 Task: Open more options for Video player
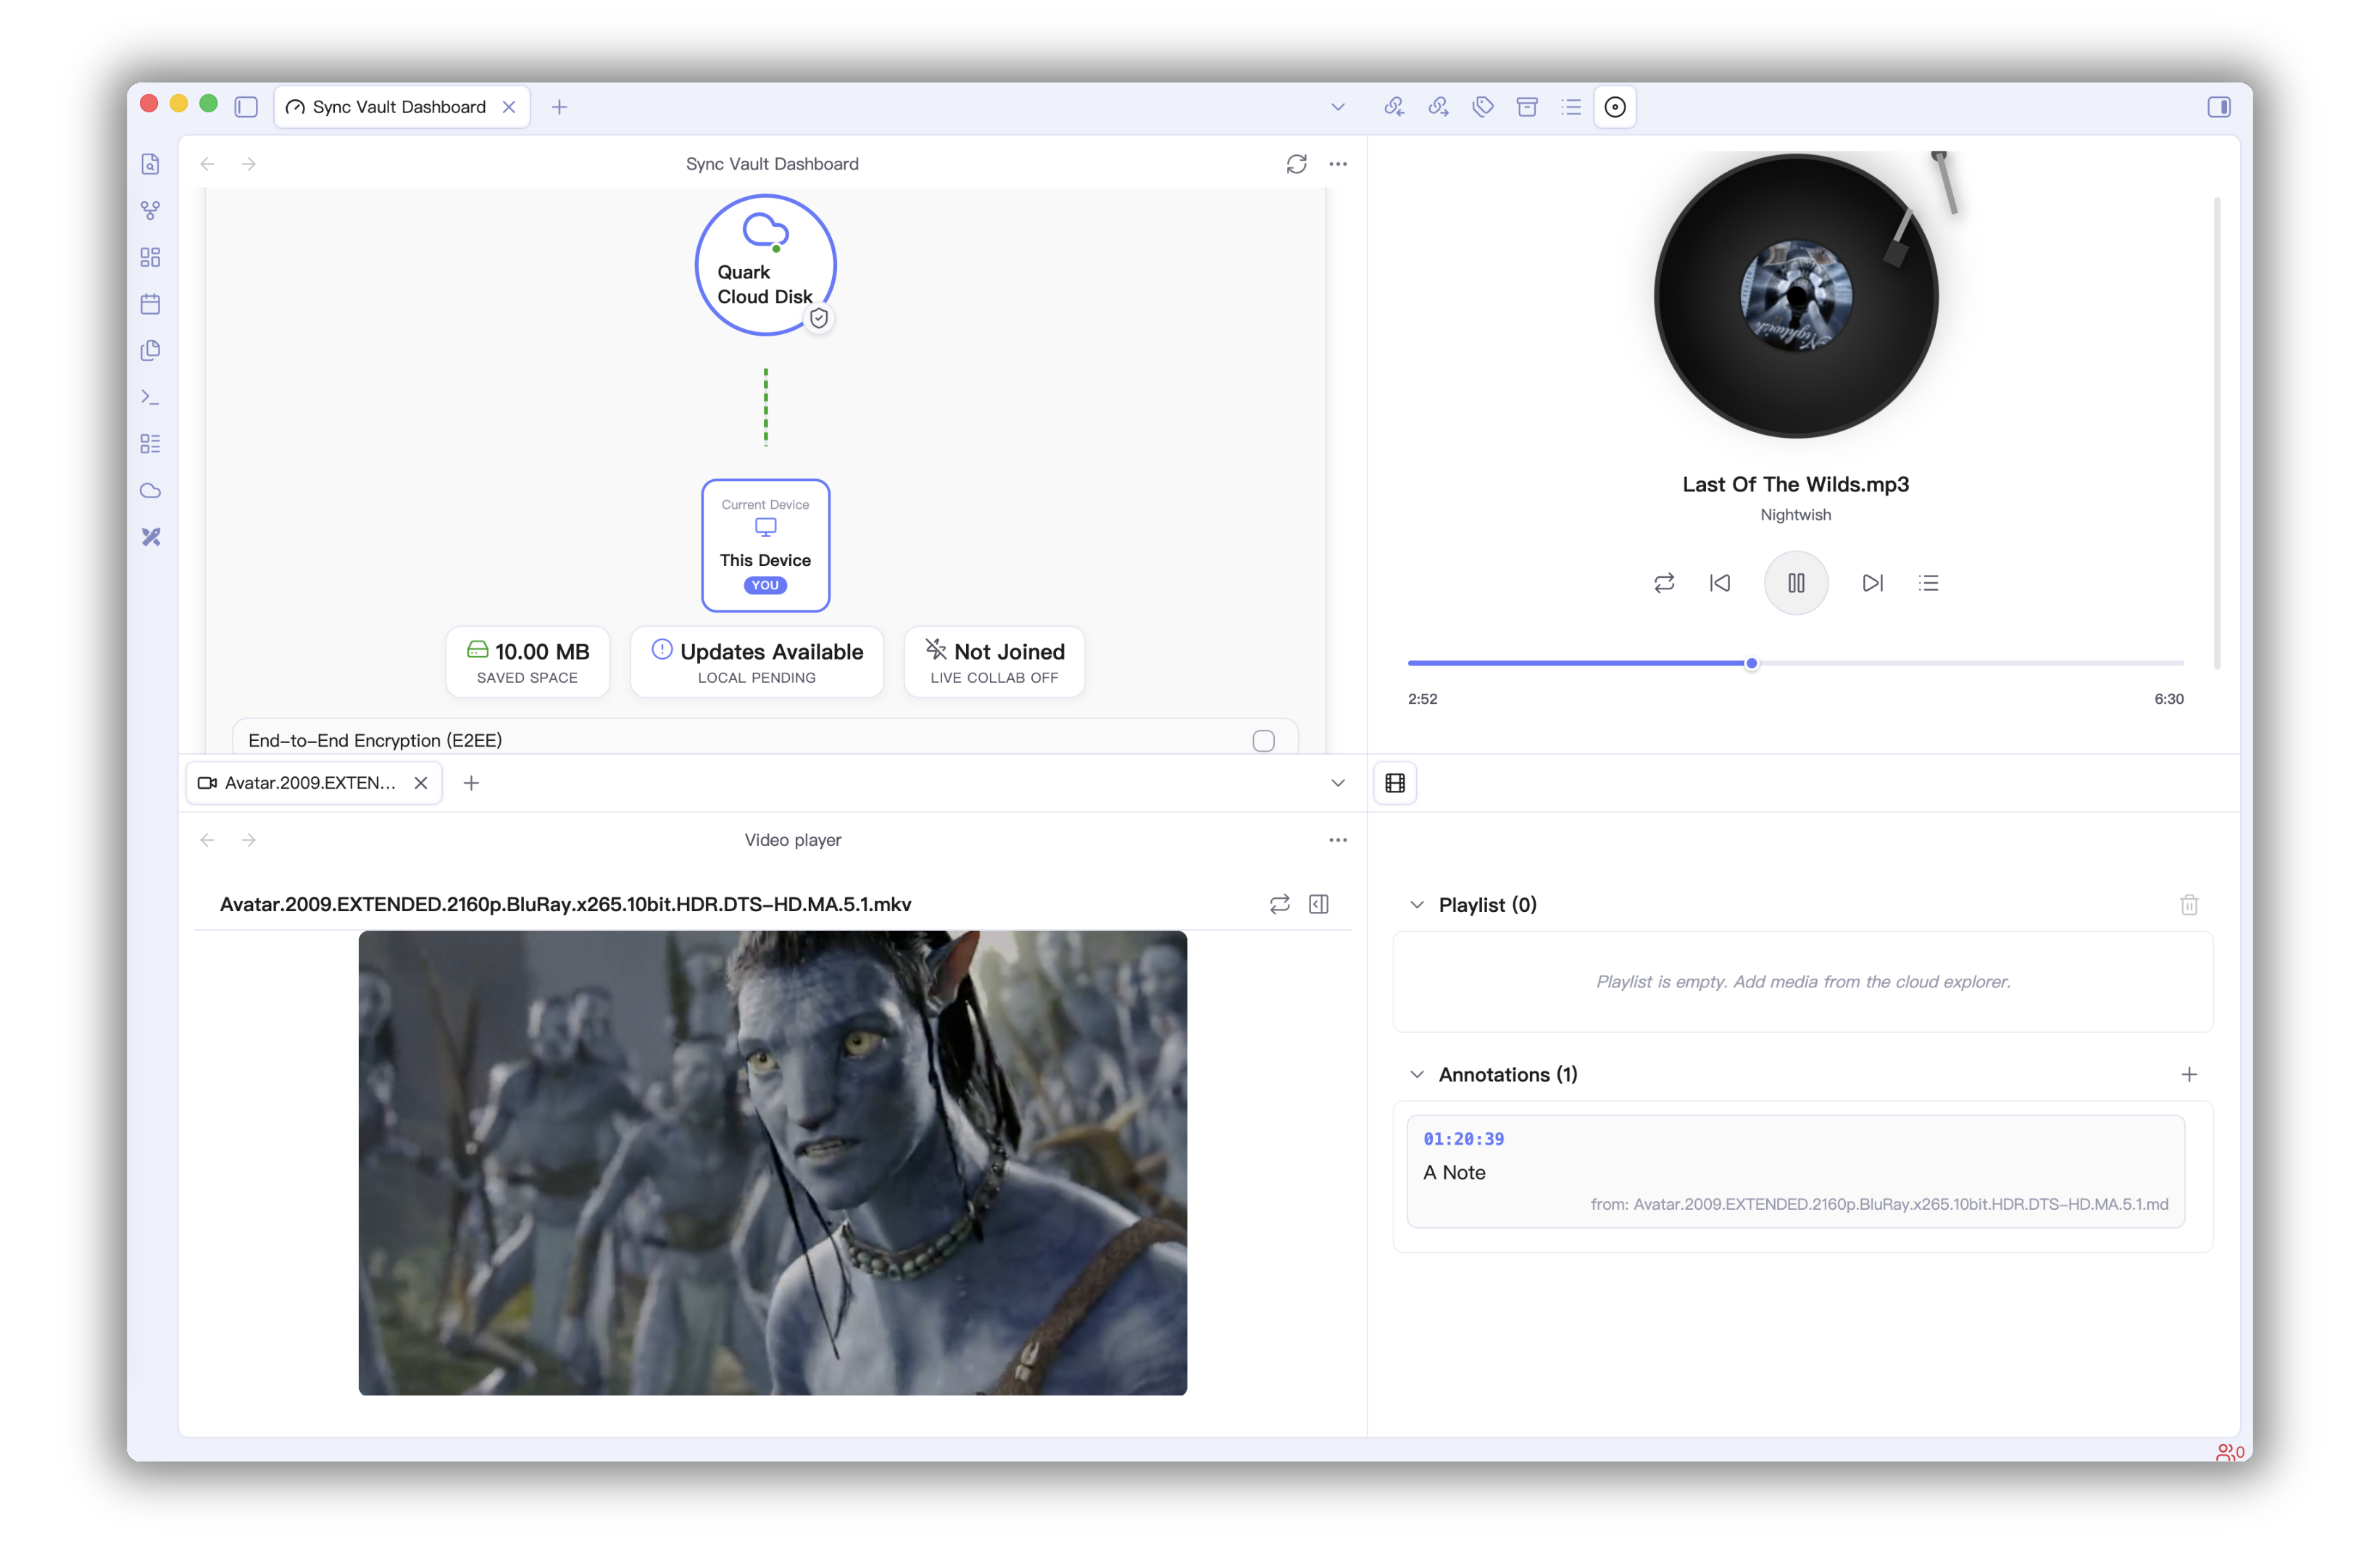tap(1338, 840)
